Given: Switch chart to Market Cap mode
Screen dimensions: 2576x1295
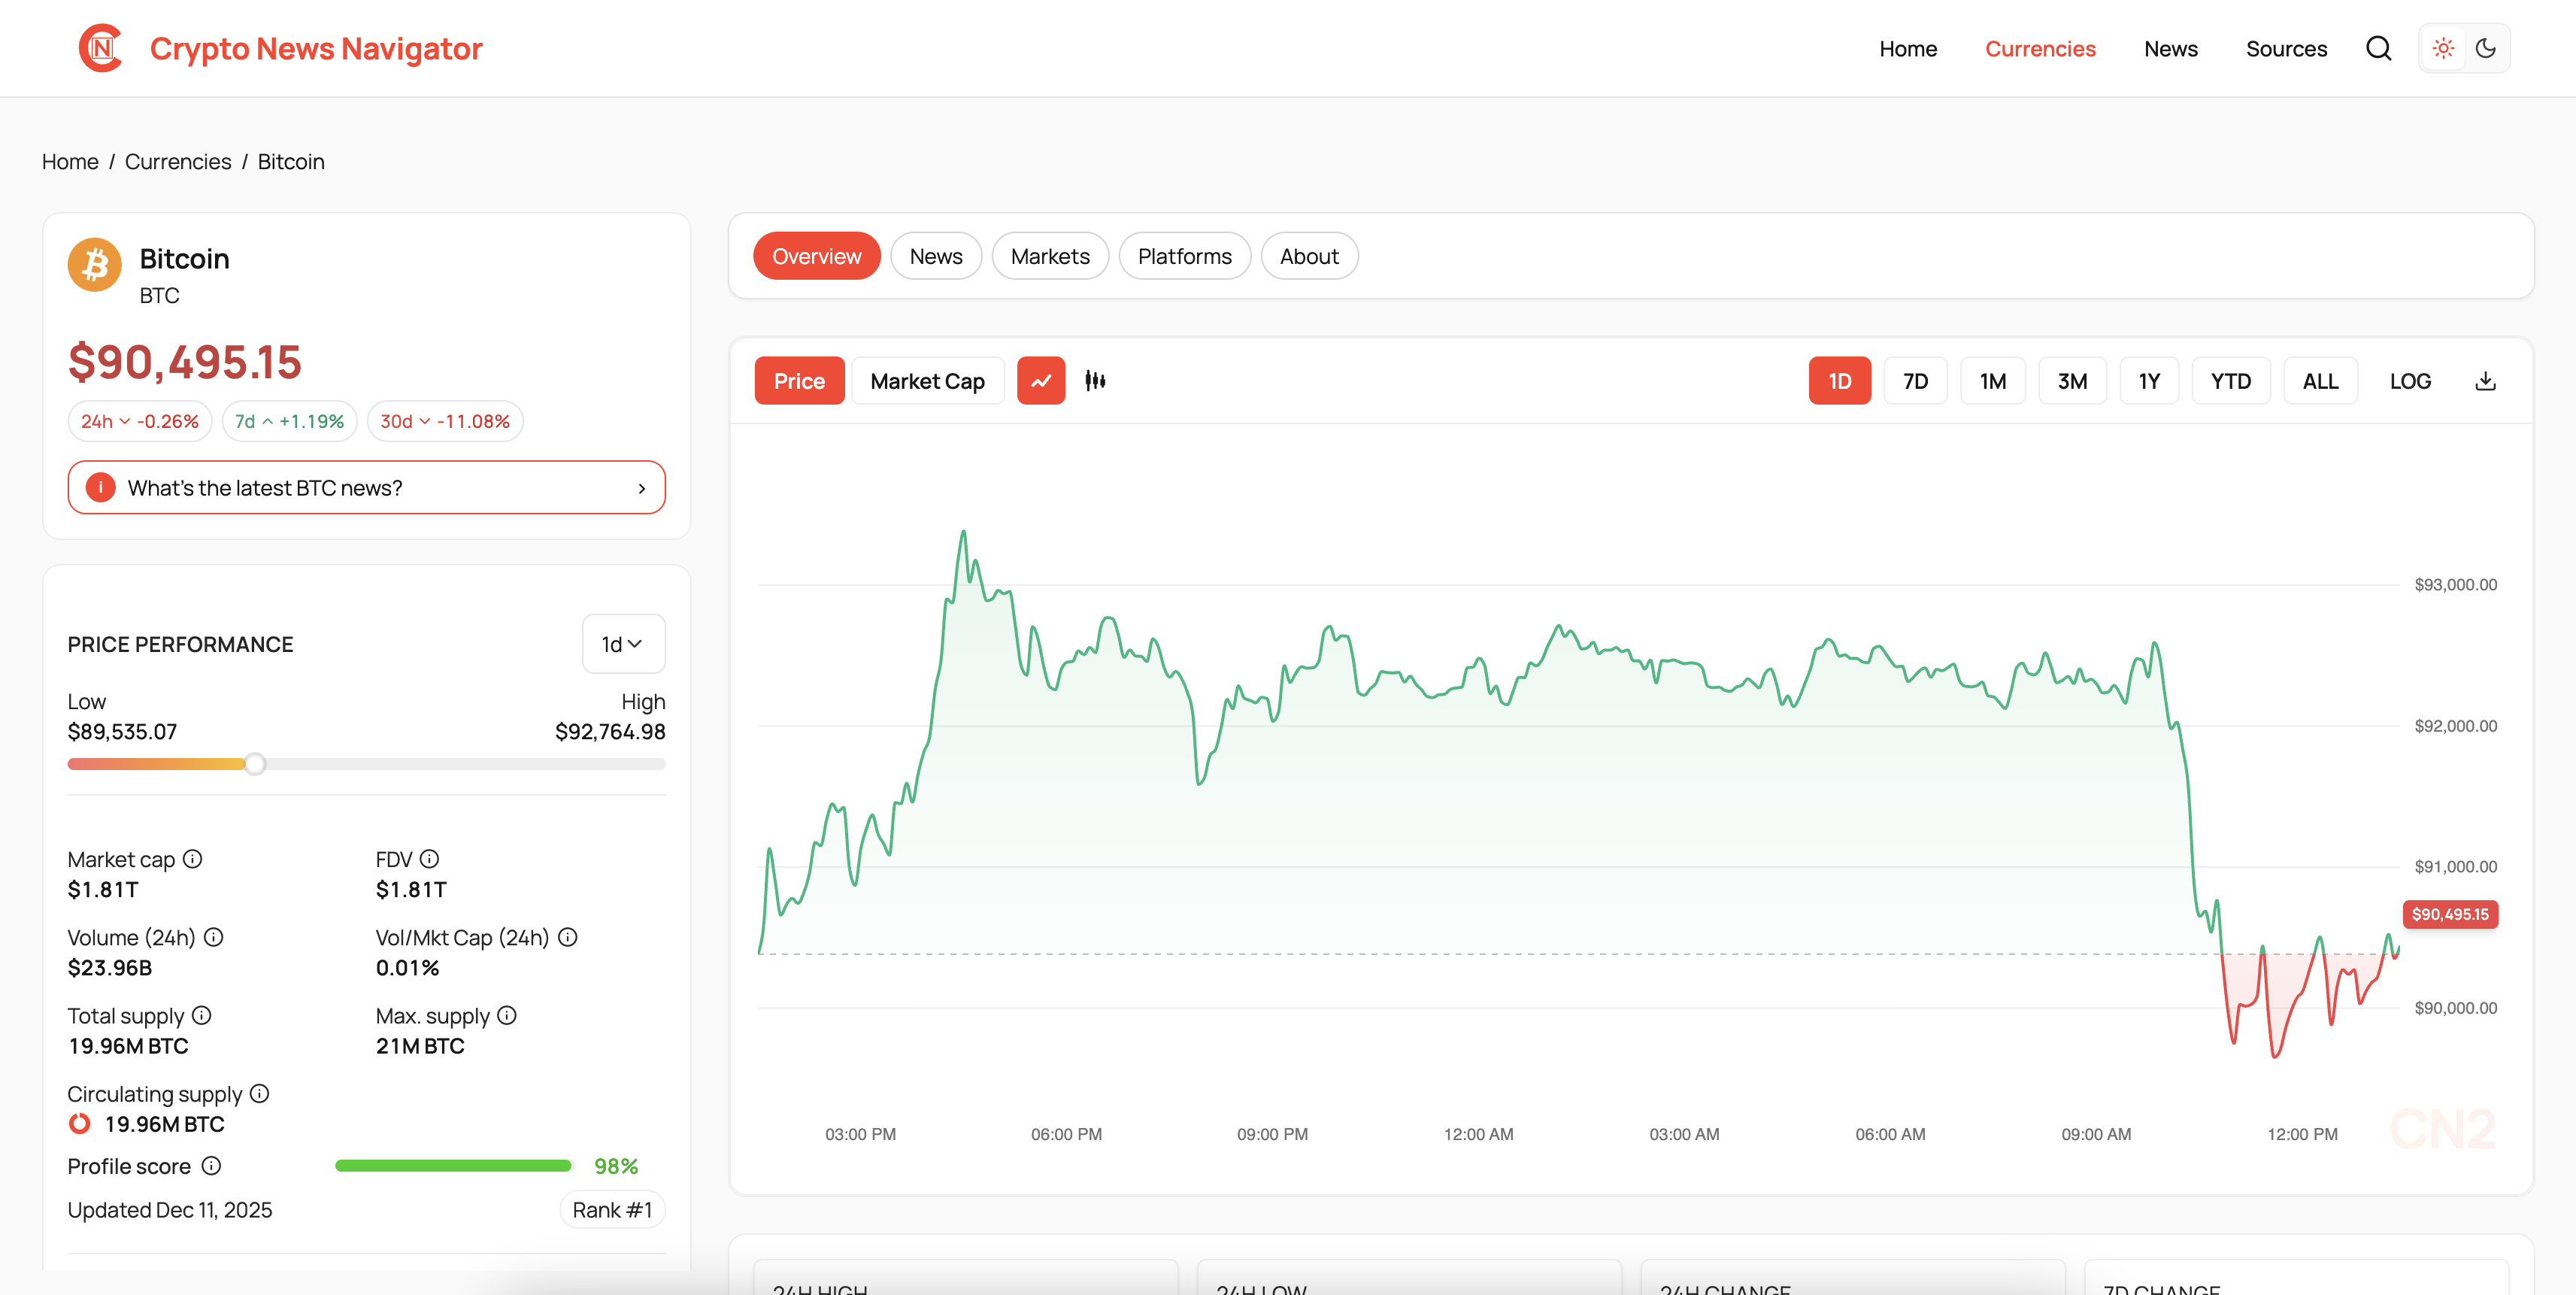Looking at the screenshot, I should [x=927, y=380].
